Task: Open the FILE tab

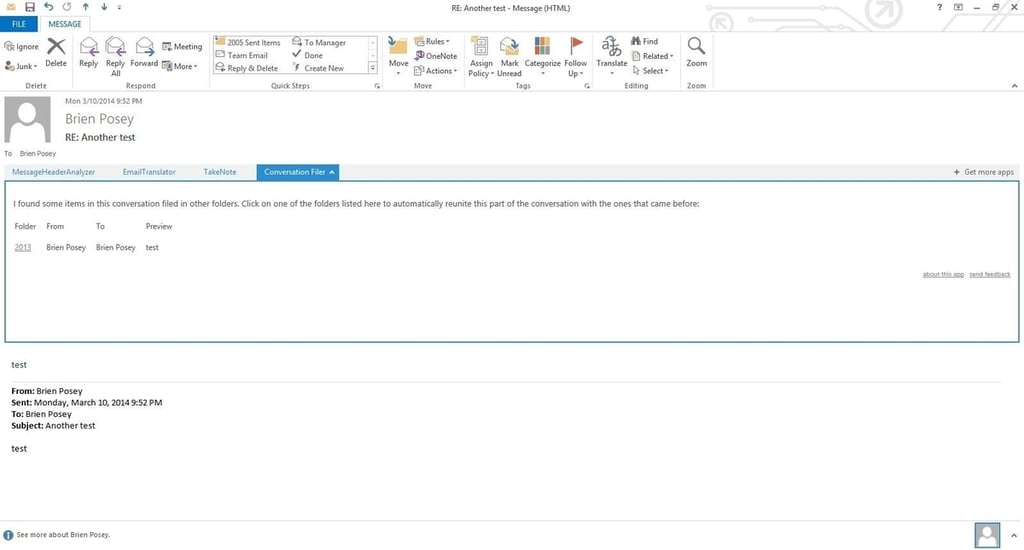Action: coord(19,24)
